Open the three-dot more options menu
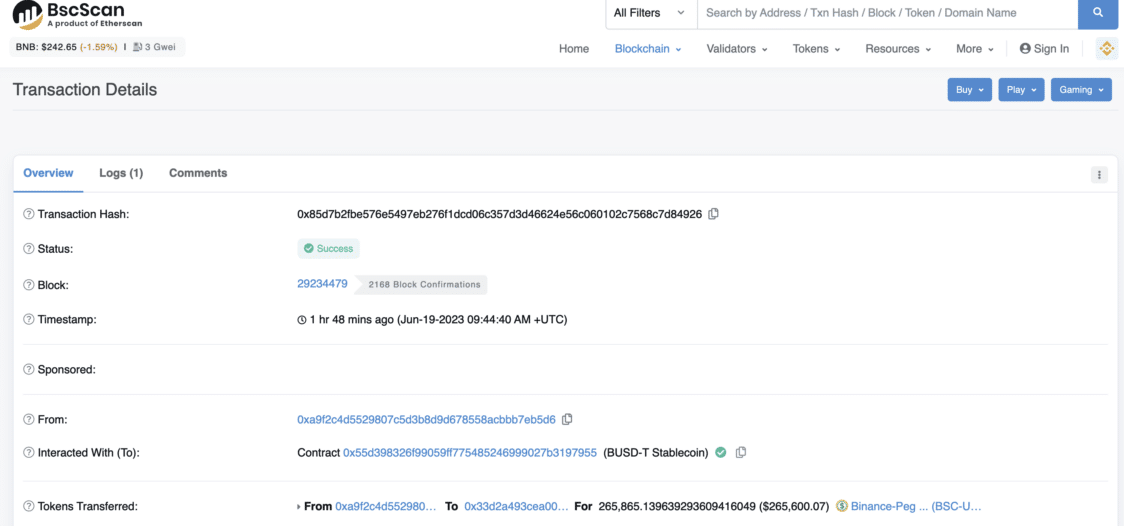The width and height of the screenshot is (1124, 526). [x=1099, y=175]
